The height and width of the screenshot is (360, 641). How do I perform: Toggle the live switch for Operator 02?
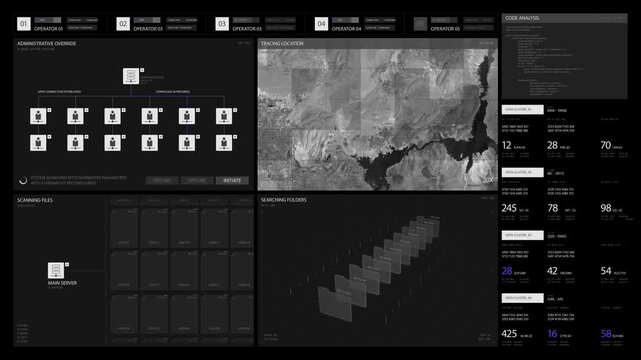147,20
